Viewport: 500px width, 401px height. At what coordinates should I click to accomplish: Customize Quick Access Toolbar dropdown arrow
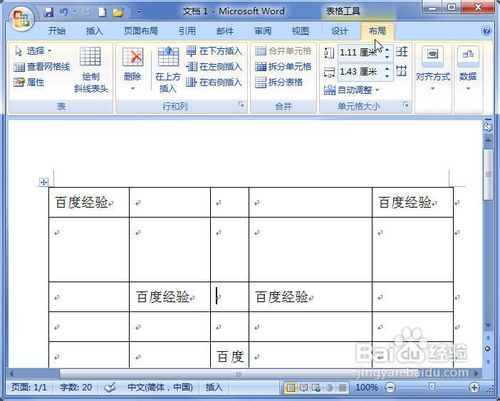(x=139, y=13)
